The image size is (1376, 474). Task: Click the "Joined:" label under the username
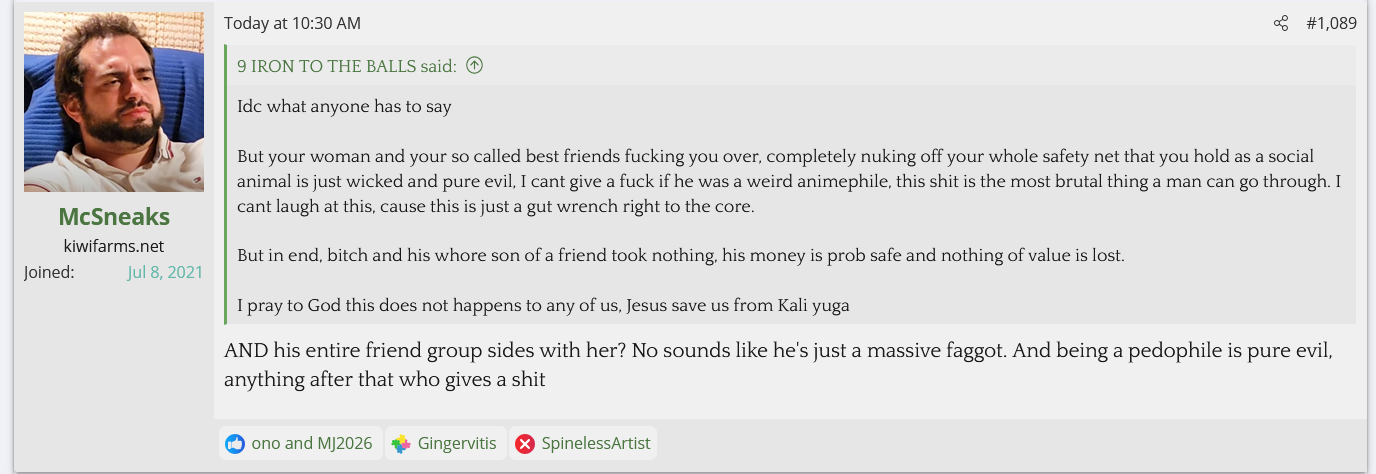point(49,272)
